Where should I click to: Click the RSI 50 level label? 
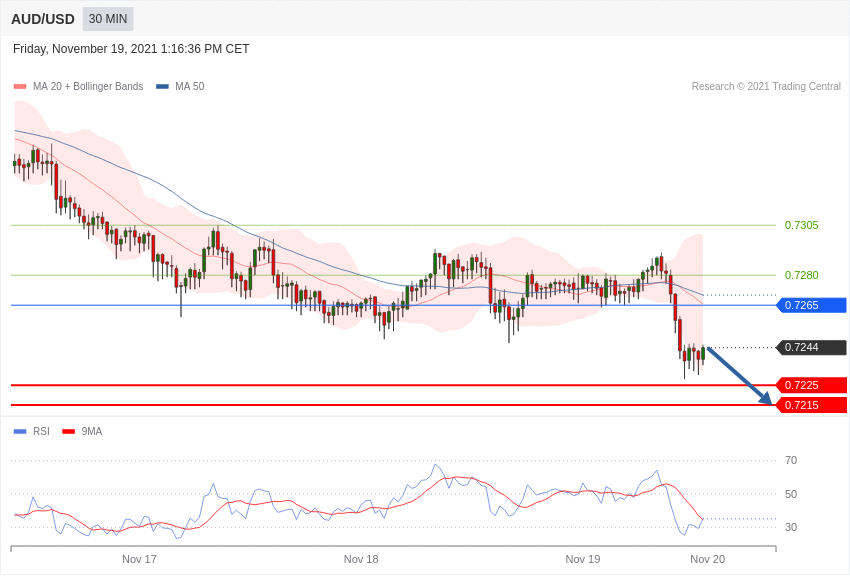pos(791,494)
